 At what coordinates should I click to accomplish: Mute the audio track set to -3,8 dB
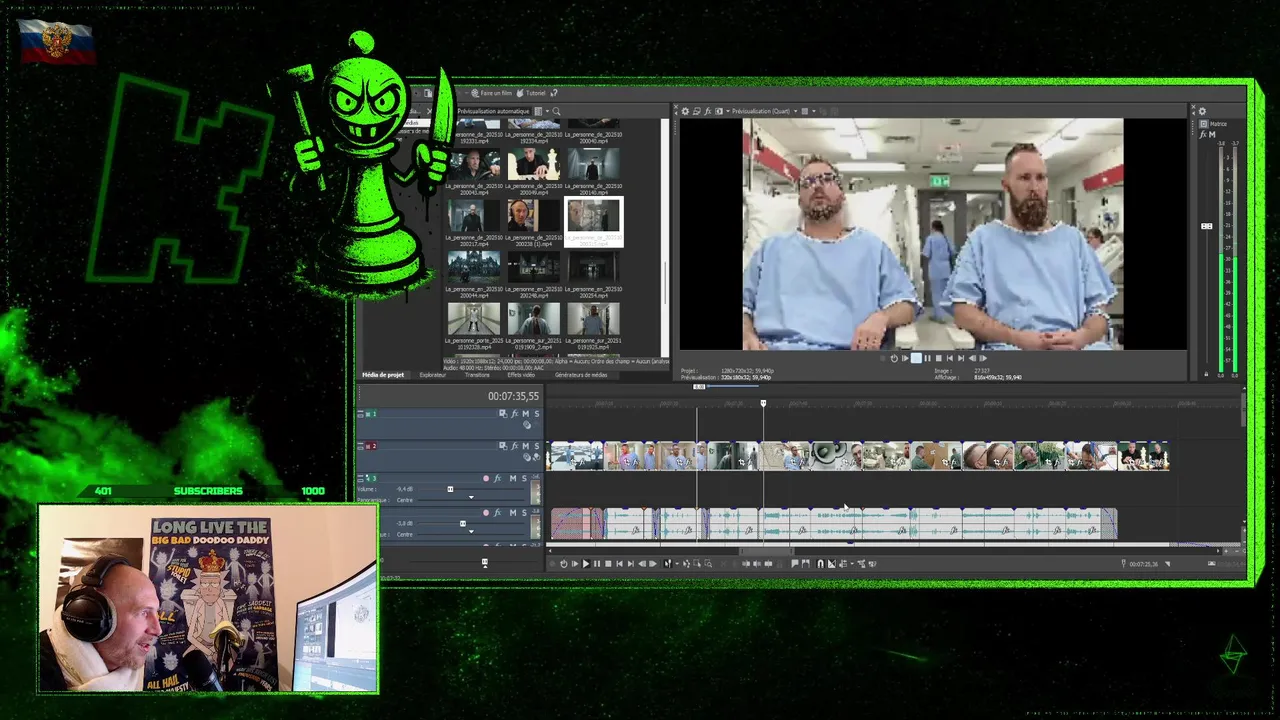pyautogui.click(x=513, y=513)
